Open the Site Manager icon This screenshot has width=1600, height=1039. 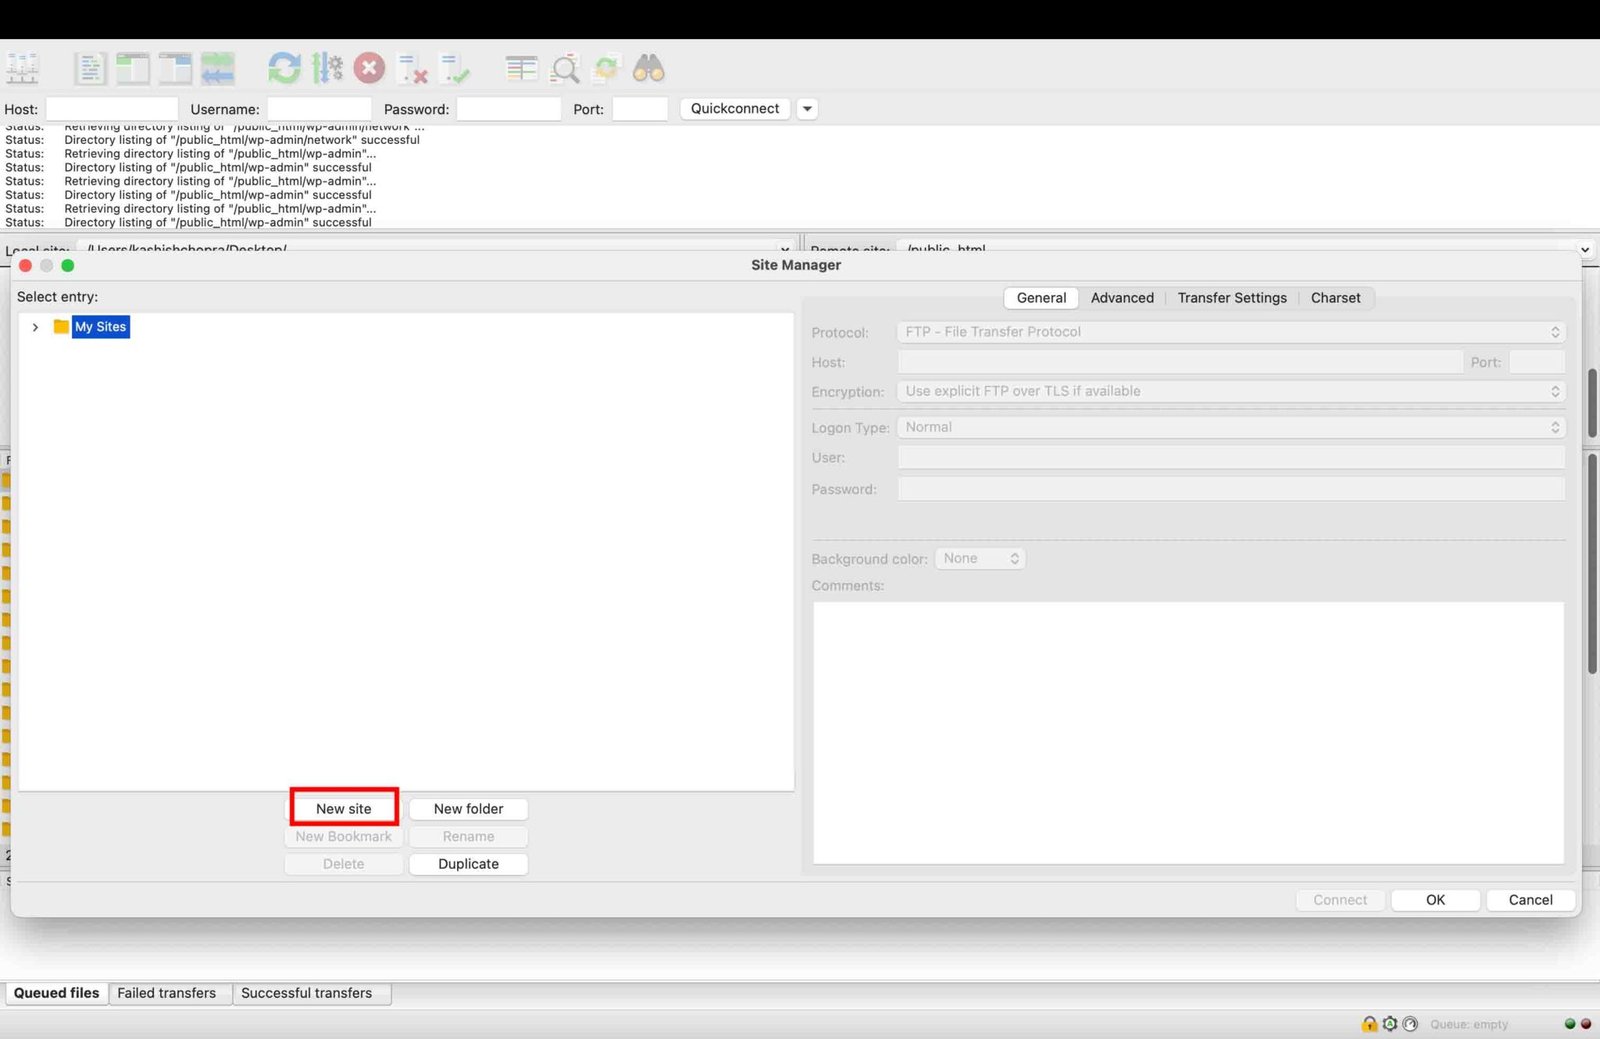point(22,67)
